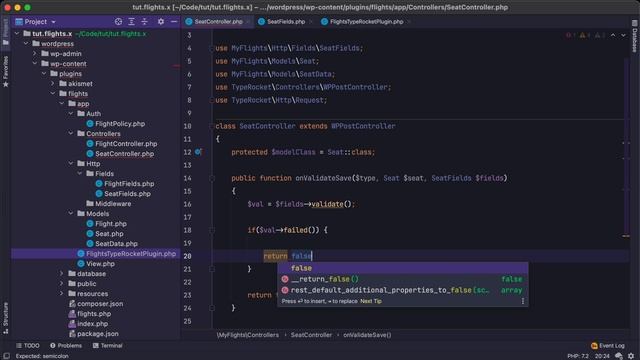Image resolution: width=640 pixels, height=360 pixels.
Task: Hide the Project panel with minus icon
Action: point(174,22)
